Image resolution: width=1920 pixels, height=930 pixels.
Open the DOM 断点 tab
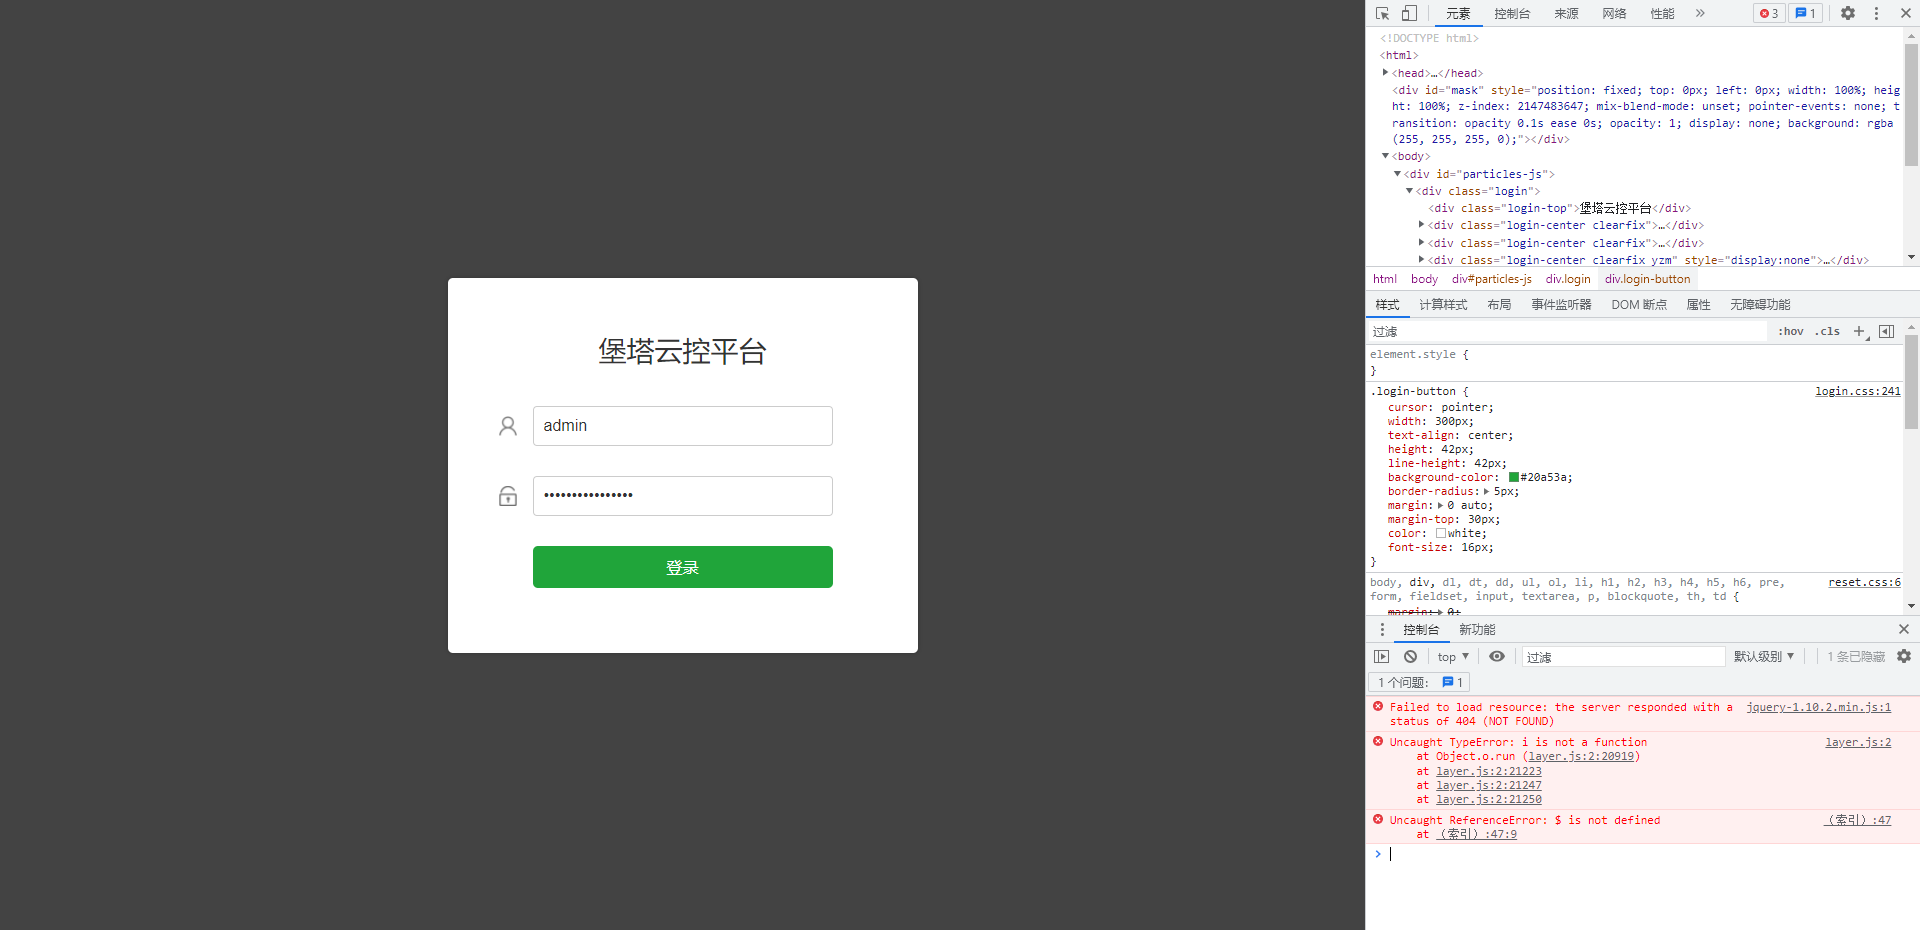1639,305
